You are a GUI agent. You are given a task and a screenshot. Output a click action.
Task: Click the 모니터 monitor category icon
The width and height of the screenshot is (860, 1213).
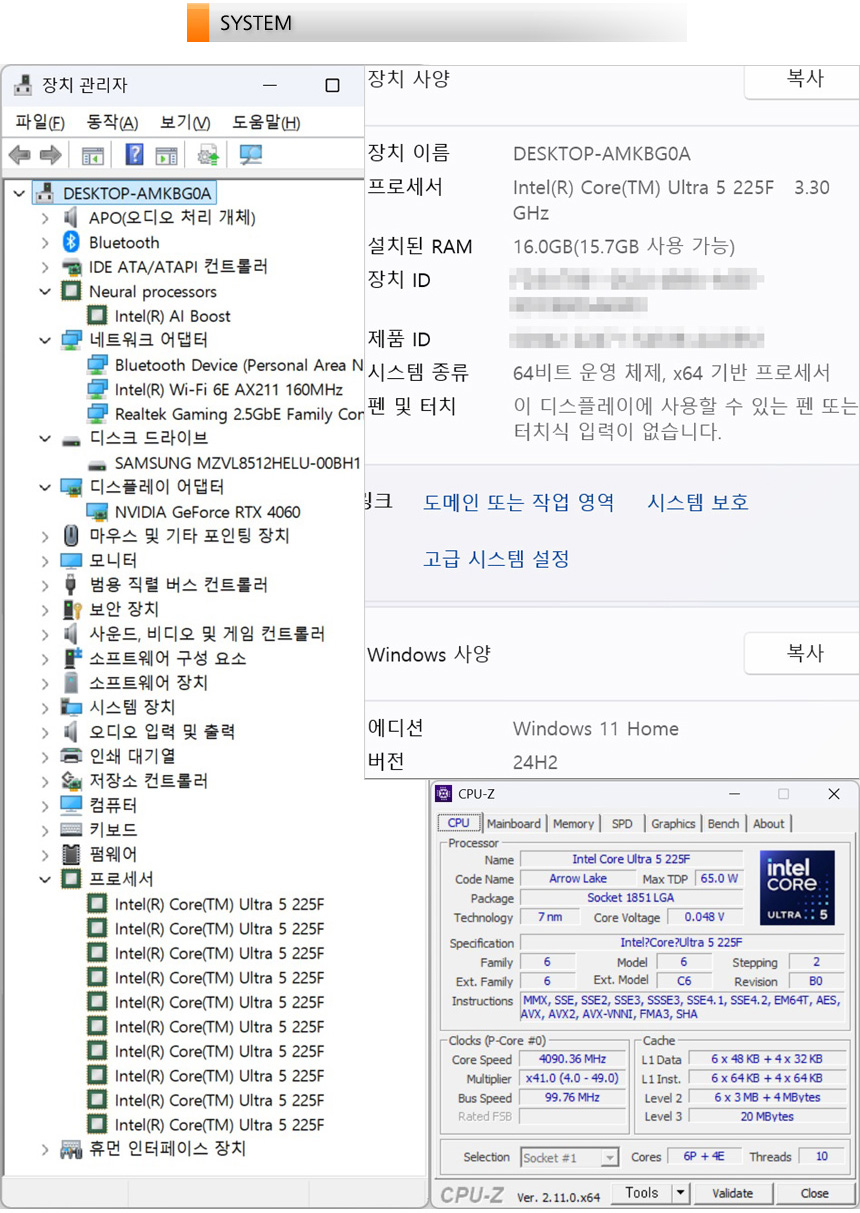click(71, 561)
